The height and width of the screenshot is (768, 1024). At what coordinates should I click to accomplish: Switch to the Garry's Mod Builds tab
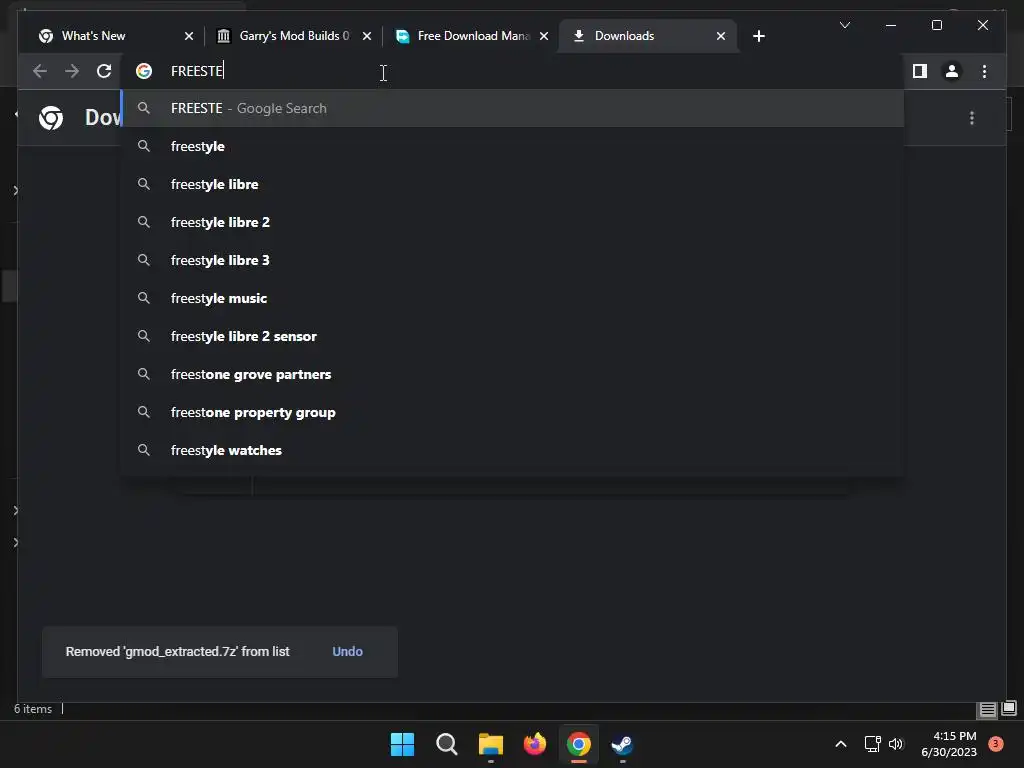coord(292,36)
